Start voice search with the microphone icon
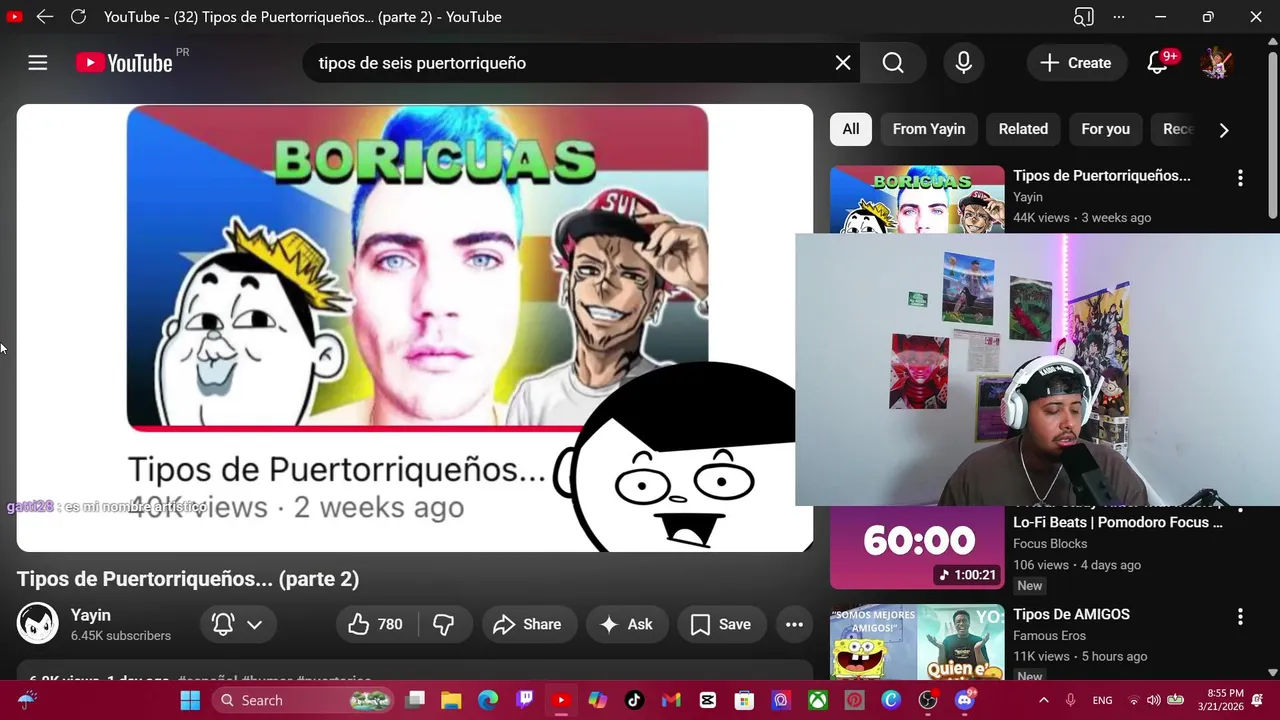This screenshot has width=1280, height=720. 963,63
